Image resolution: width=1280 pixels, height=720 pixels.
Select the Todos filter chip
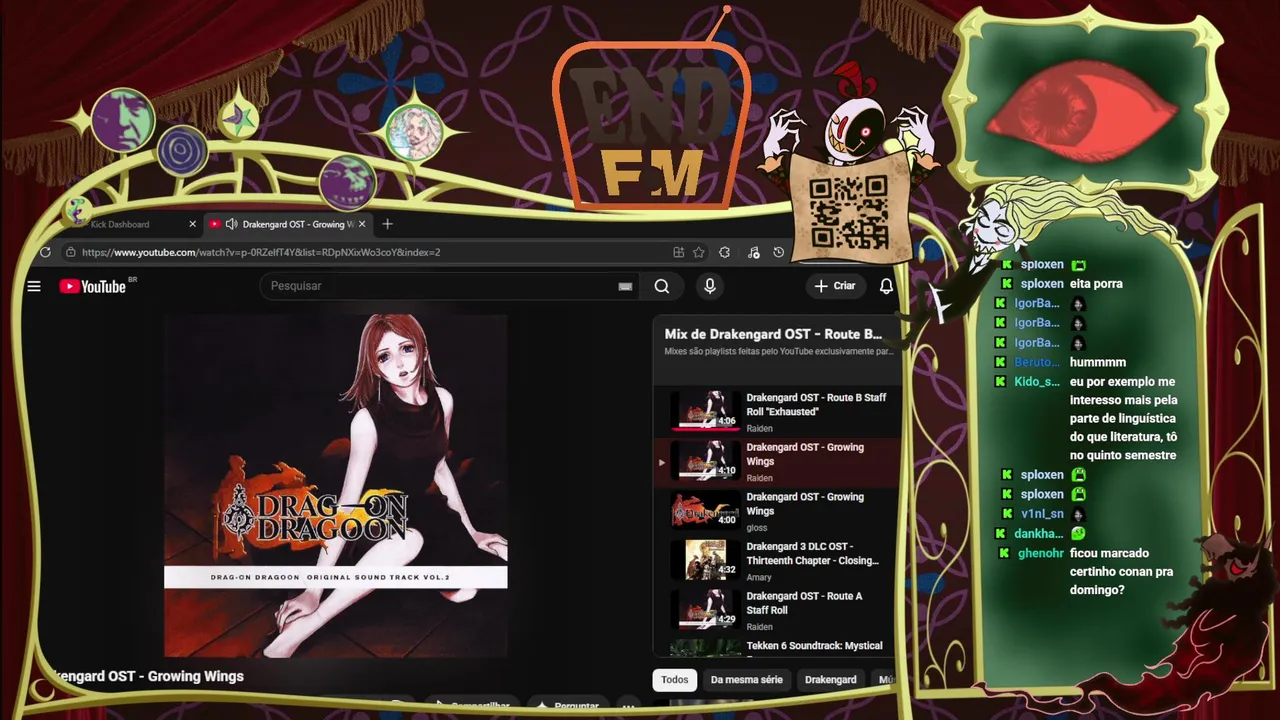pos(675,680)
